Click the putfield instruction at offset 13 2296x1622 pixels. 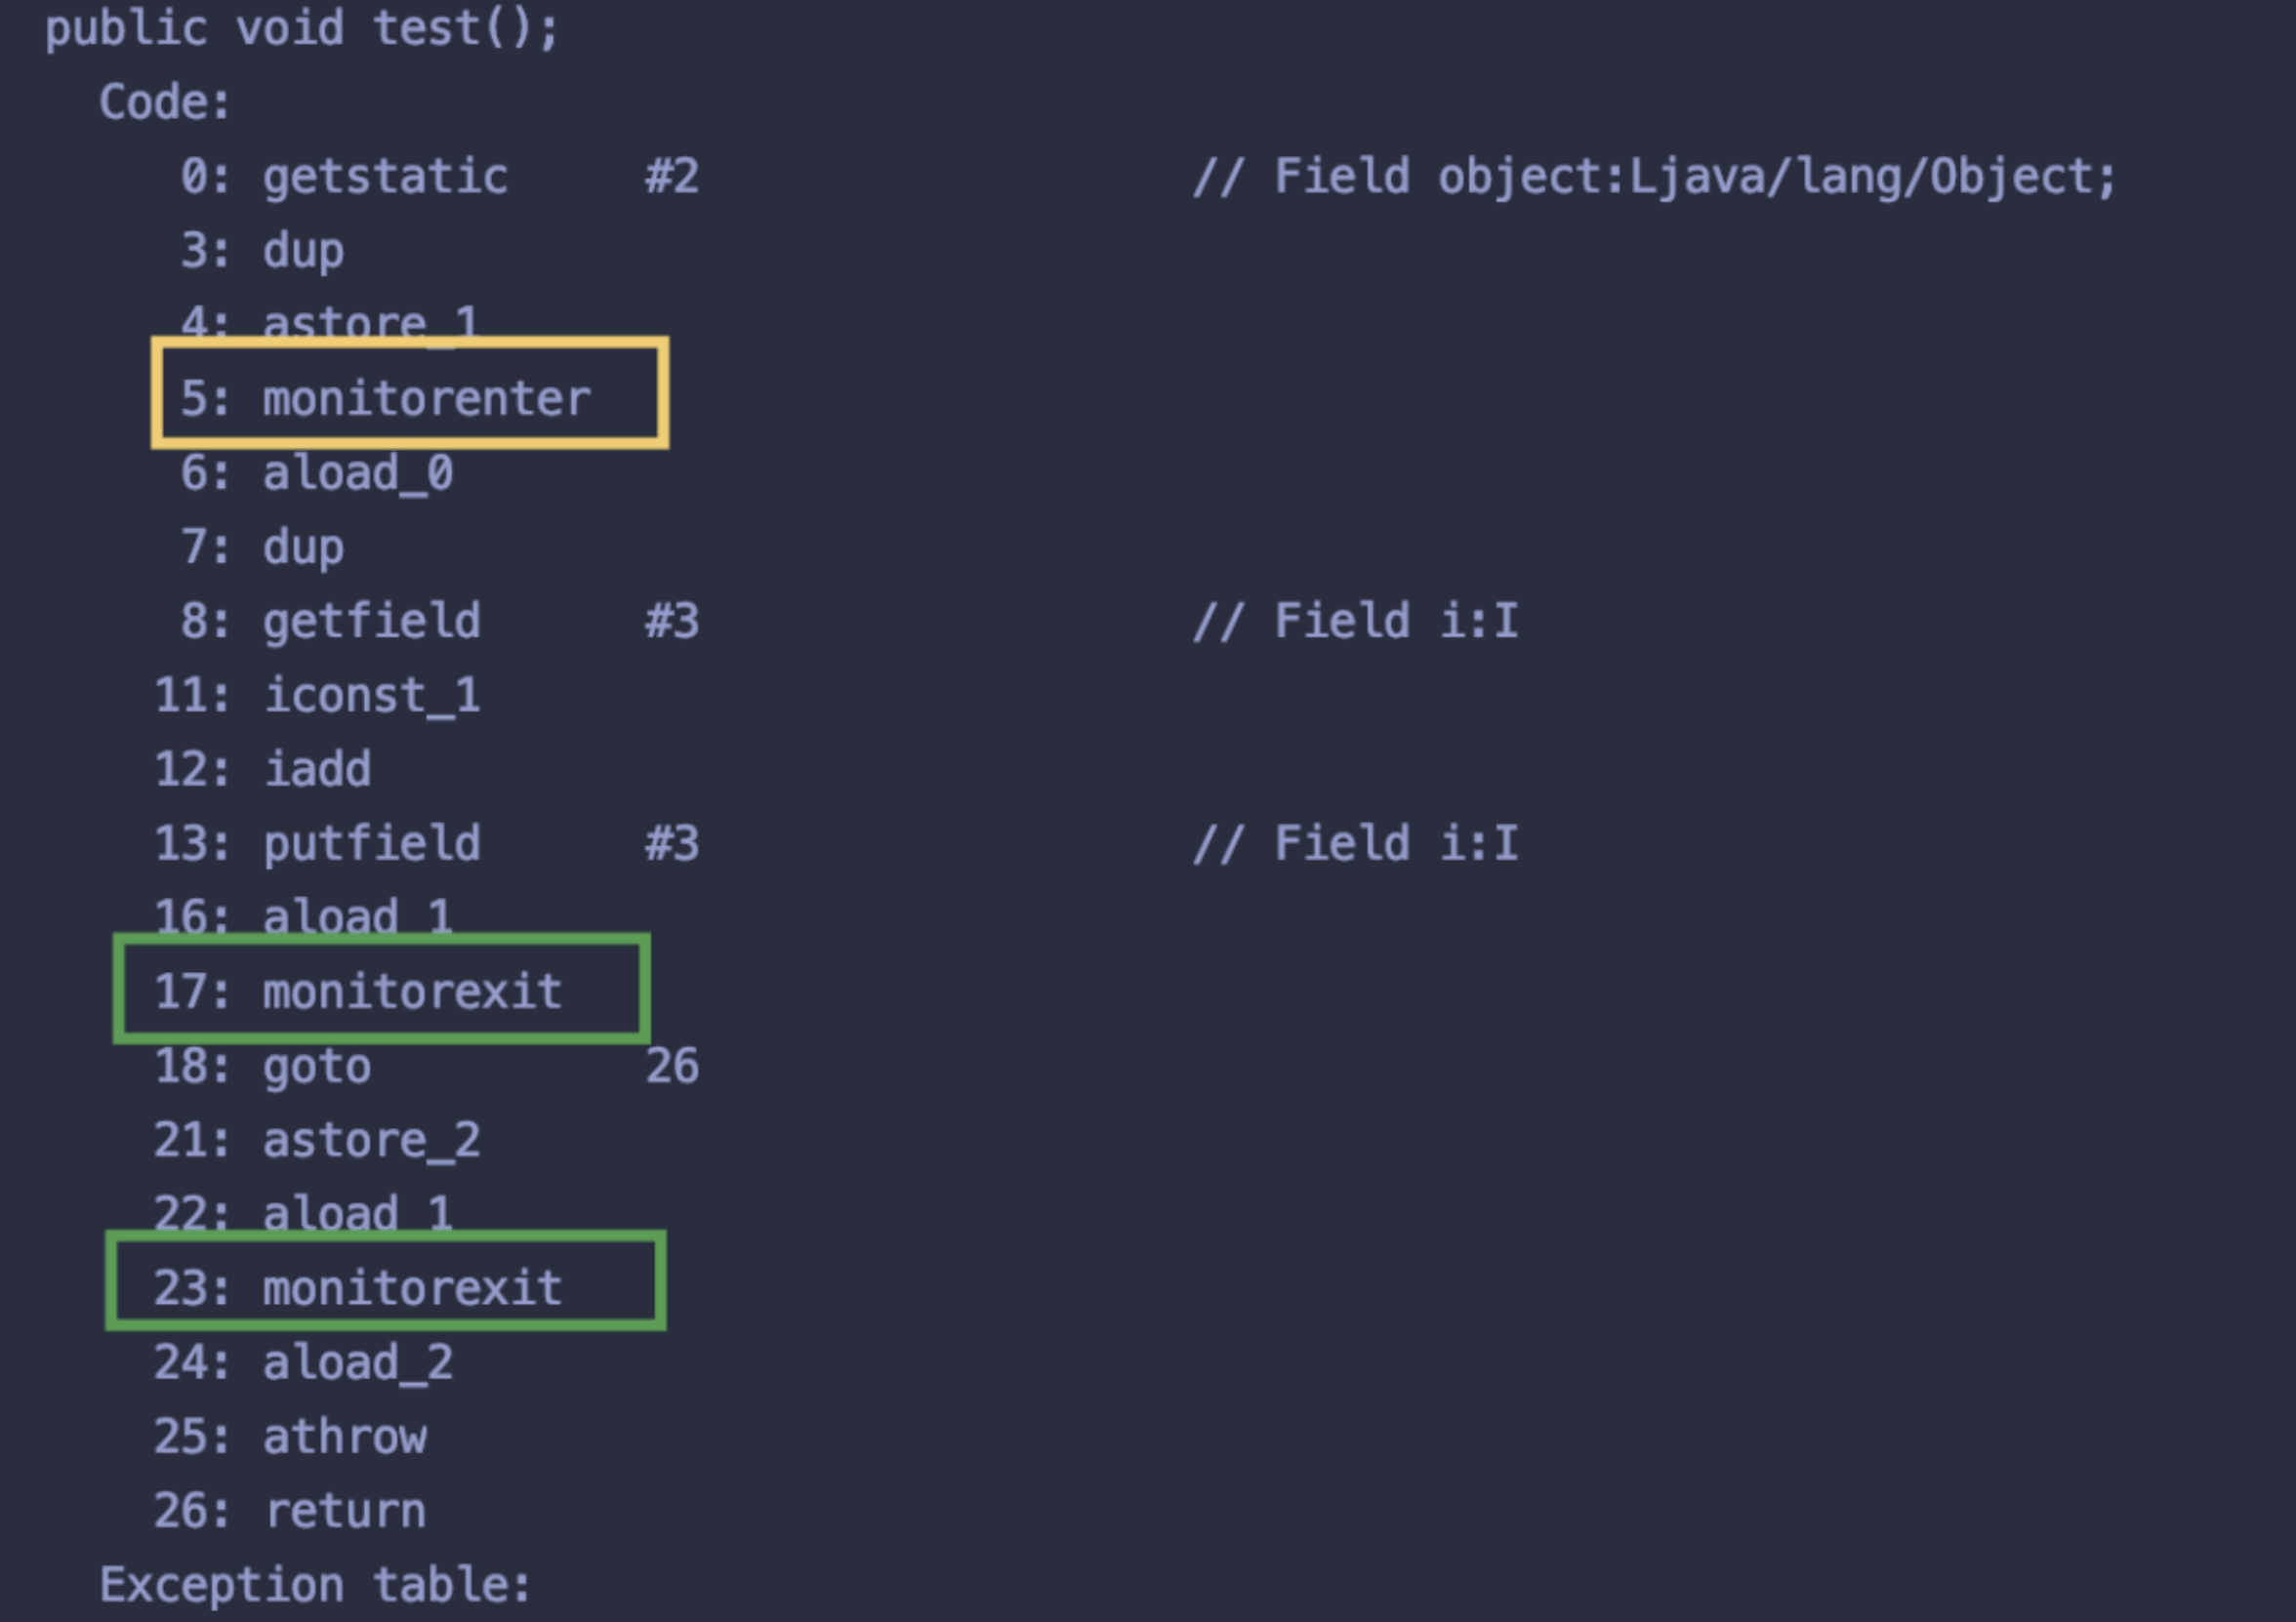[371, 844]
